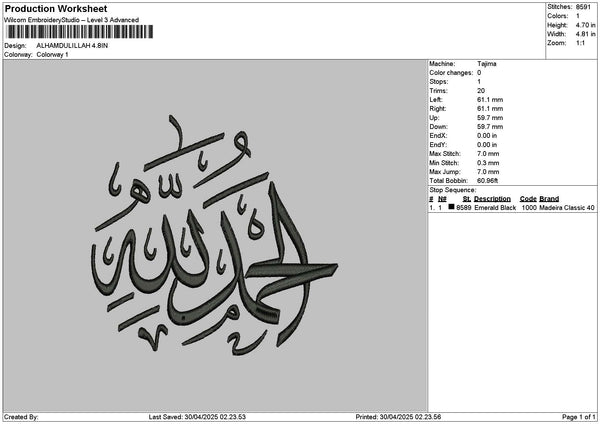
Task: Click the Brand column header
Action: coord(549,199)
